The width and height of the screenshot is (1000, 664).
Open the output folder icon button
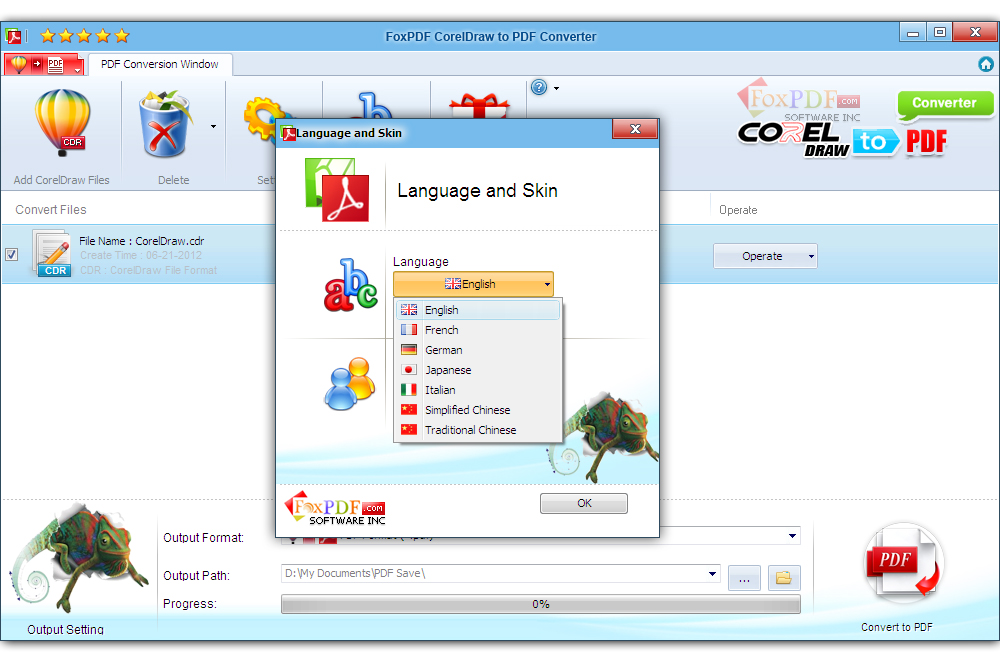(784, 579)
